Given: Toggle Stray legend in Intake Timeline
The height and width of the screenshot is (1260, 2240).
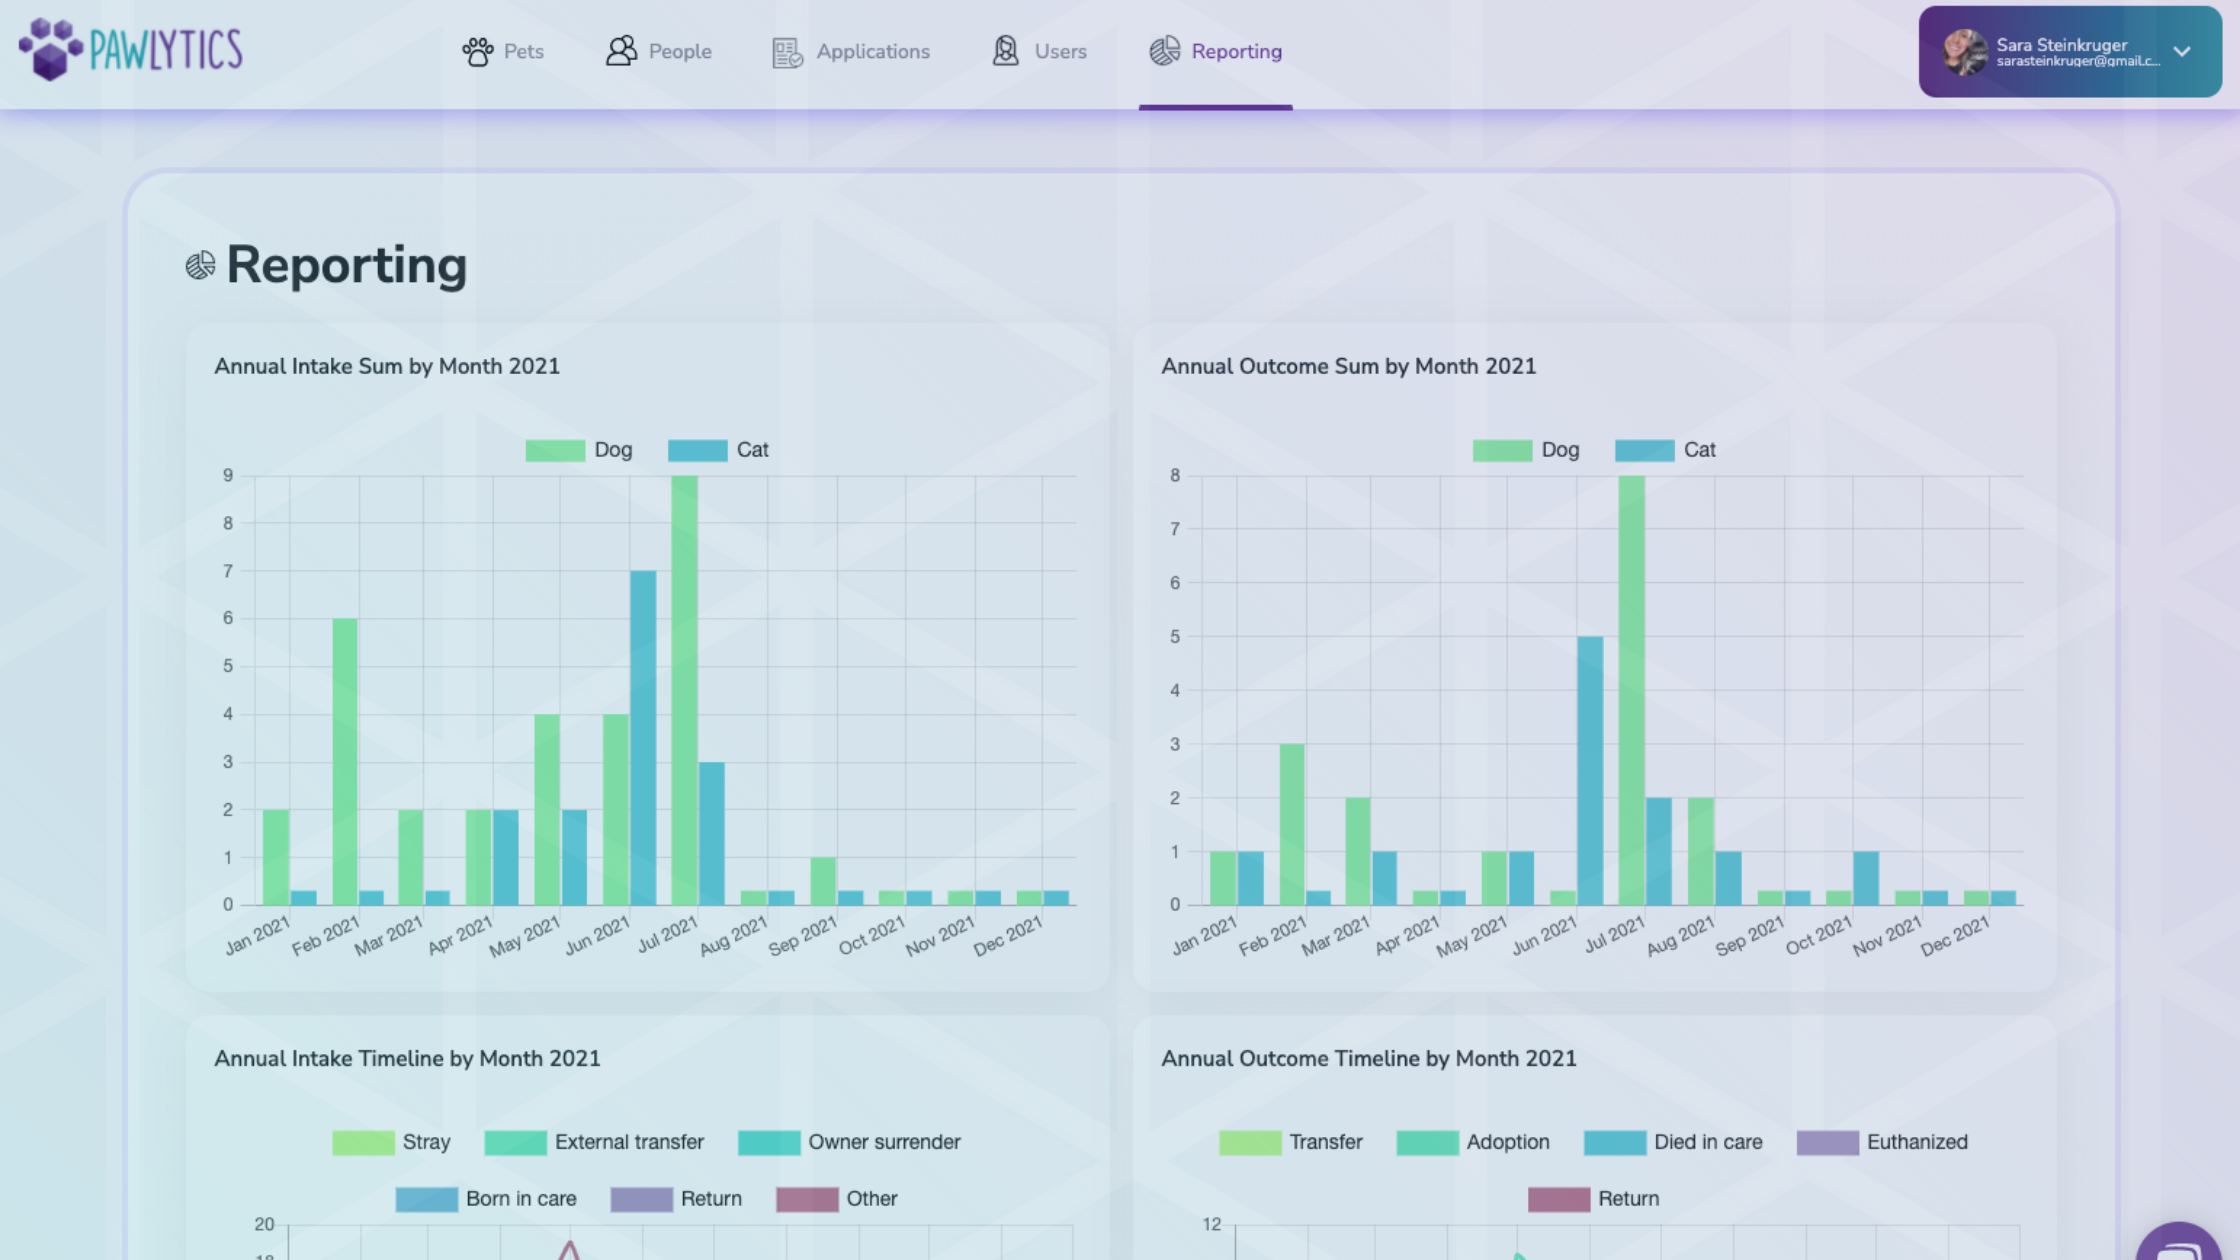Looking at the screenshot, I should click(x=391, y=1142).
